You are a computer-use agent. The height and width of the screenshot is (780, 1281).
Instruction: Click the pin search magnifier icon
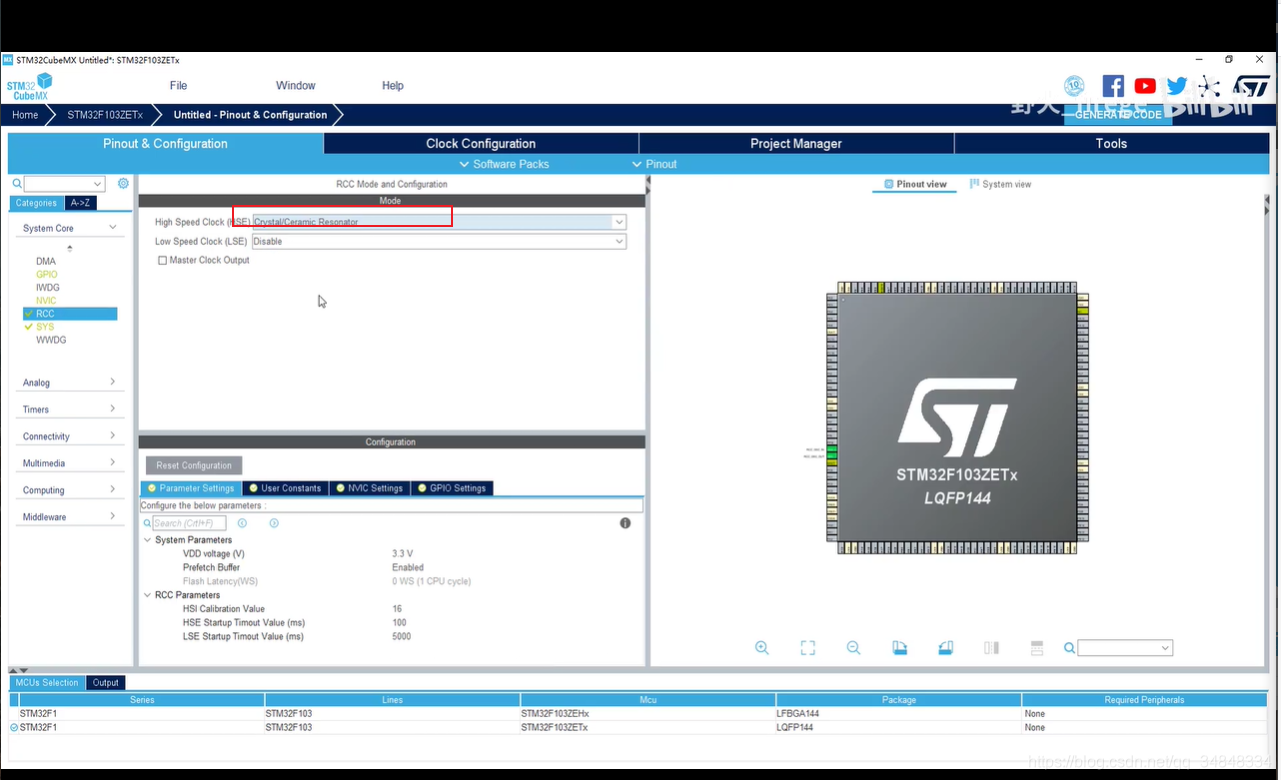pyautogui.click(x=1069, y=648)
